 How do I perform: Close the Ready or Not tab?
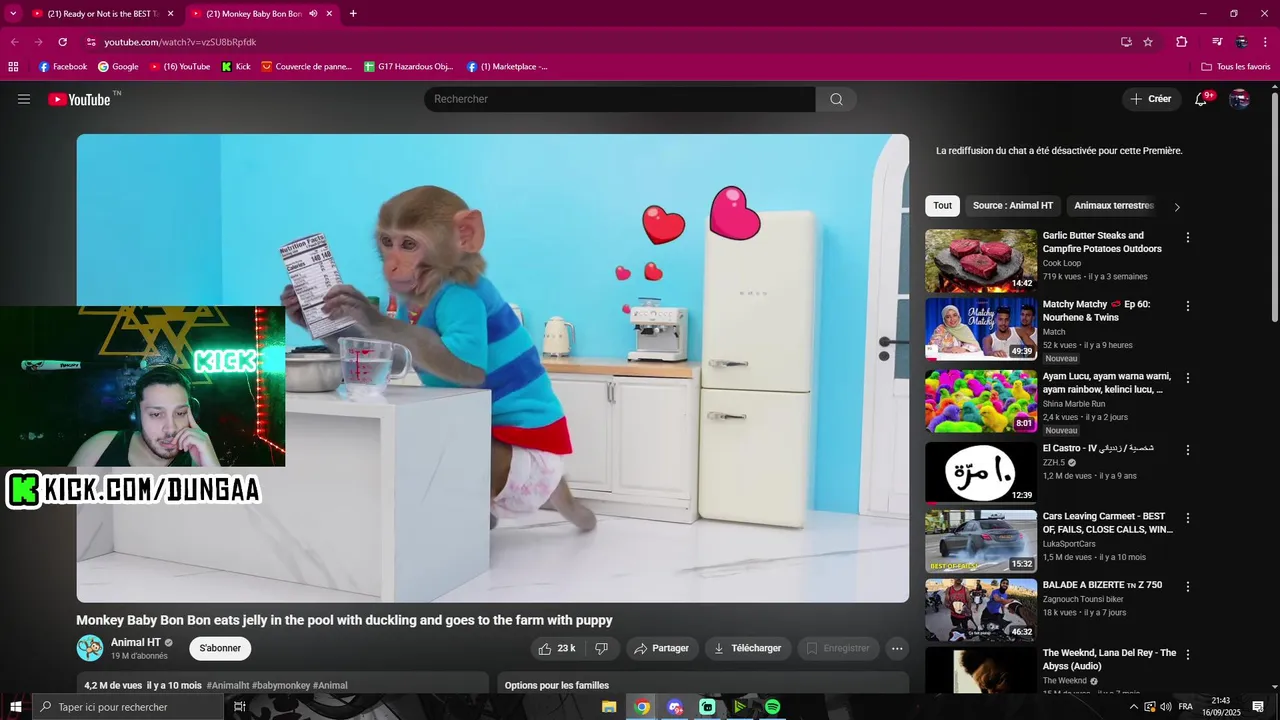coord(170,14)
